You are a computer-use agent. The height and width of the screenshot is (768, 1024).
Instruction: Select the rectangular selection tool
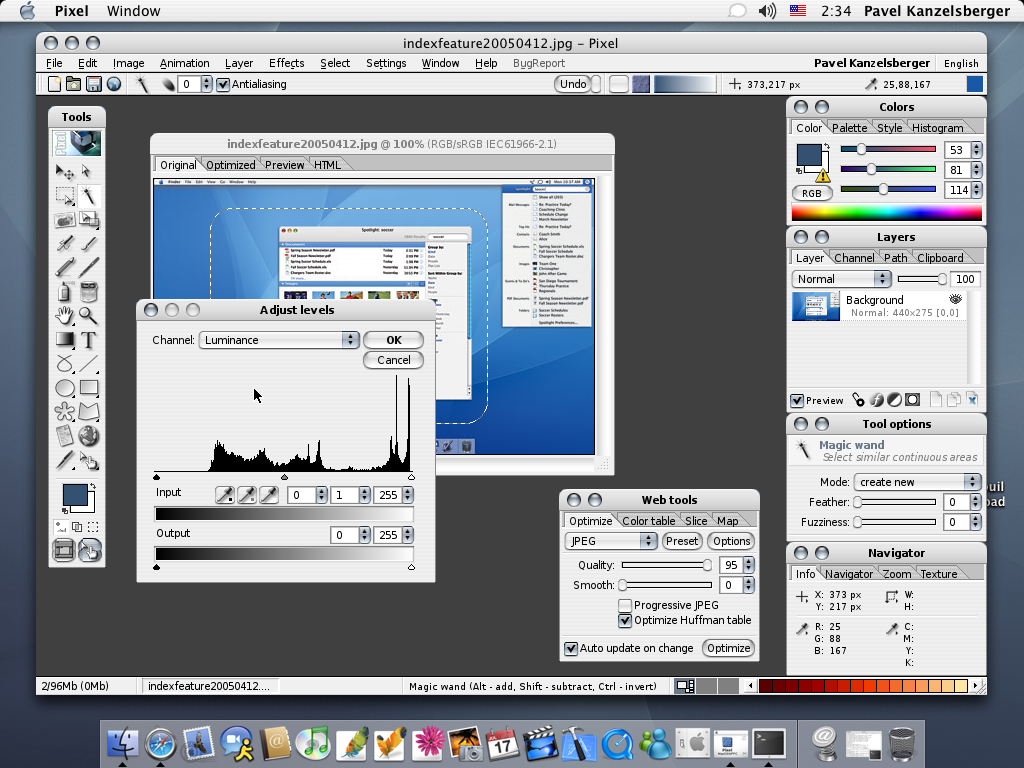[65, 195]
